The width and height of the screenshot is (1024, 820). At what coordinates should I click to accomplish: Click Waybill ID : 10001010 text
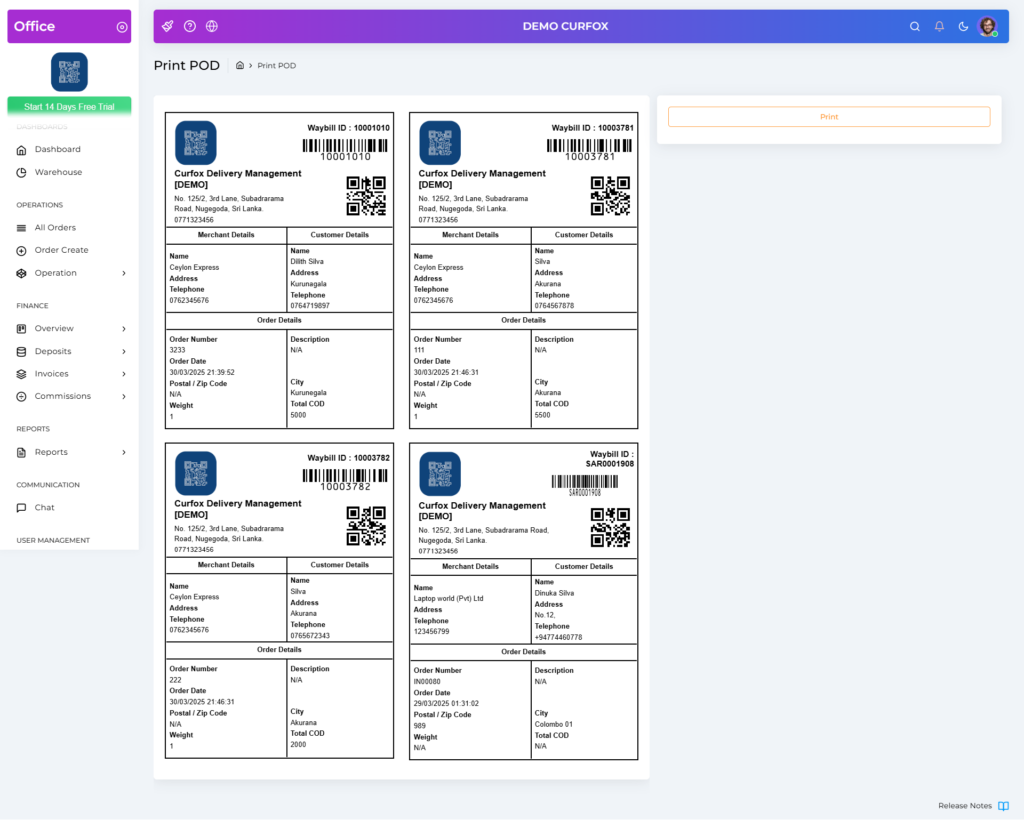348,128
